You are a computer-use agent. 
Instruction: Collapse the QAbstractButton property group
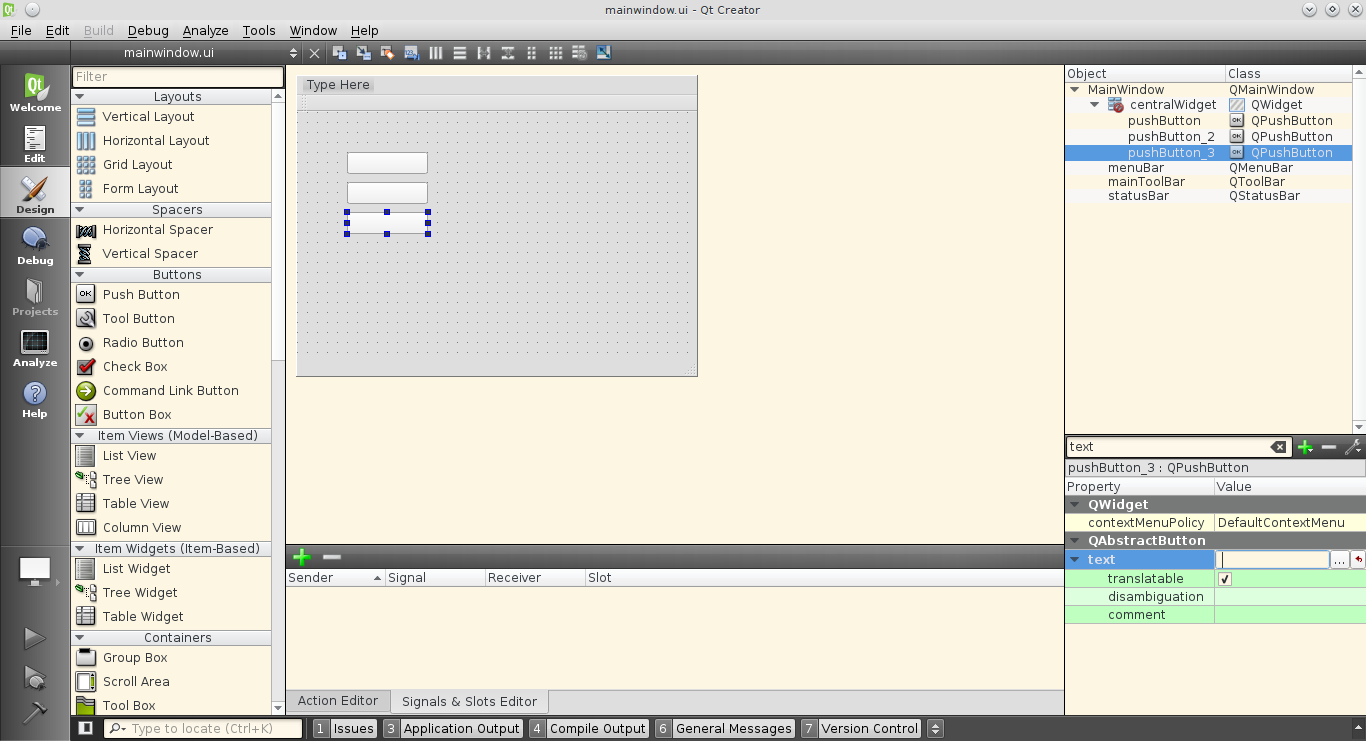pyautogui.click(x=1076, y=541)
